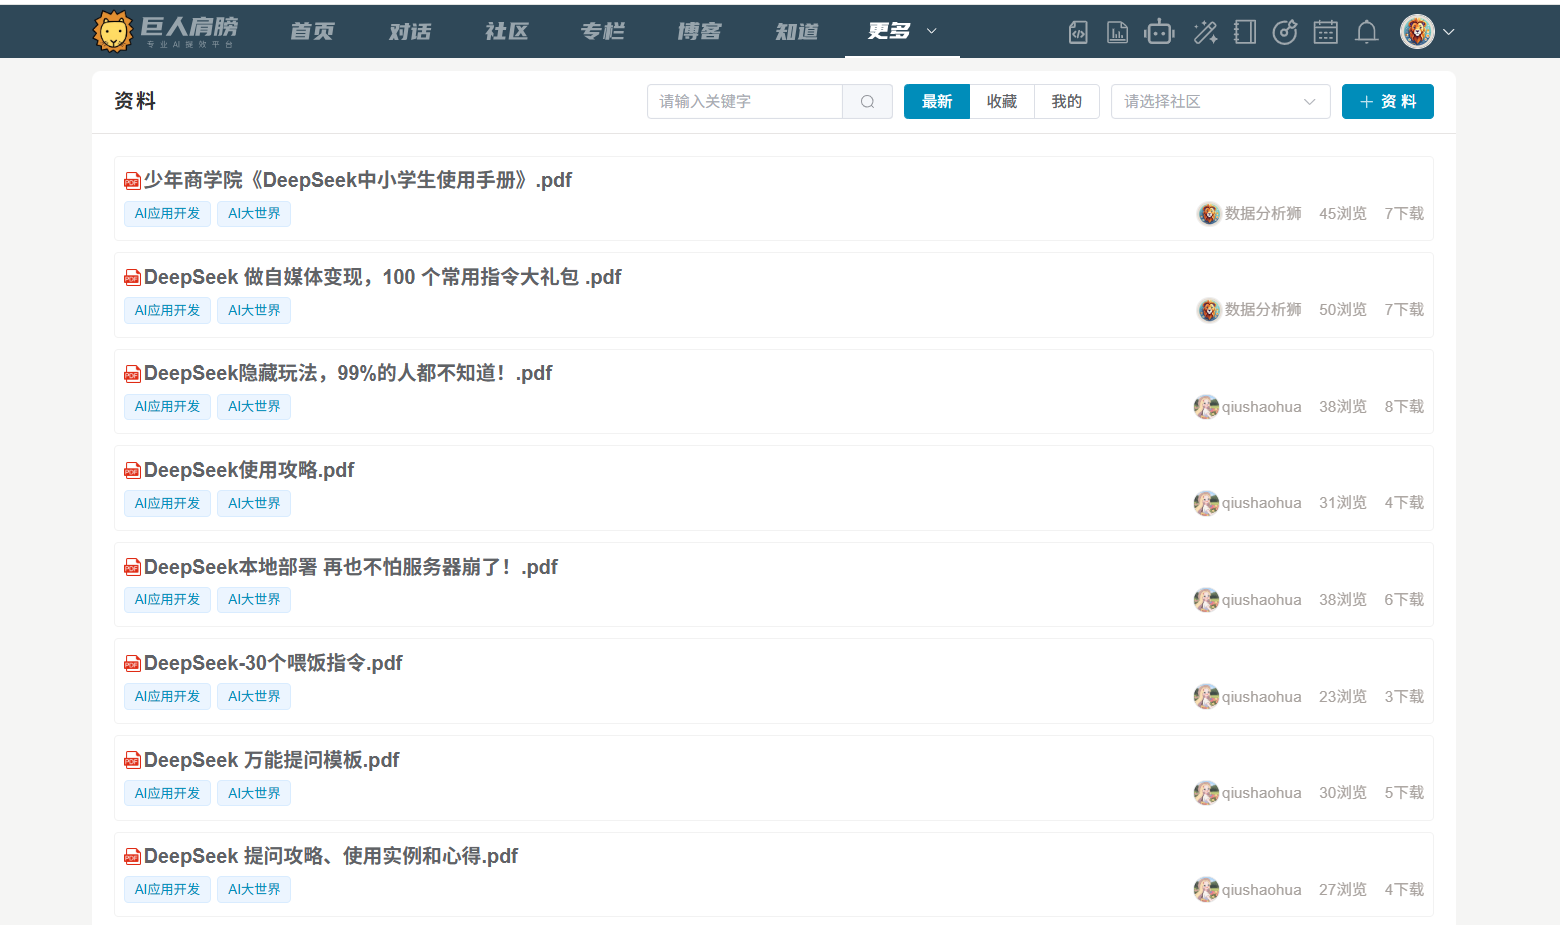Image resolution: width=1560 pixels, height=925 pixels.
Task: Expand the 更多 menu chevron
Action: [x=932, y=31]
